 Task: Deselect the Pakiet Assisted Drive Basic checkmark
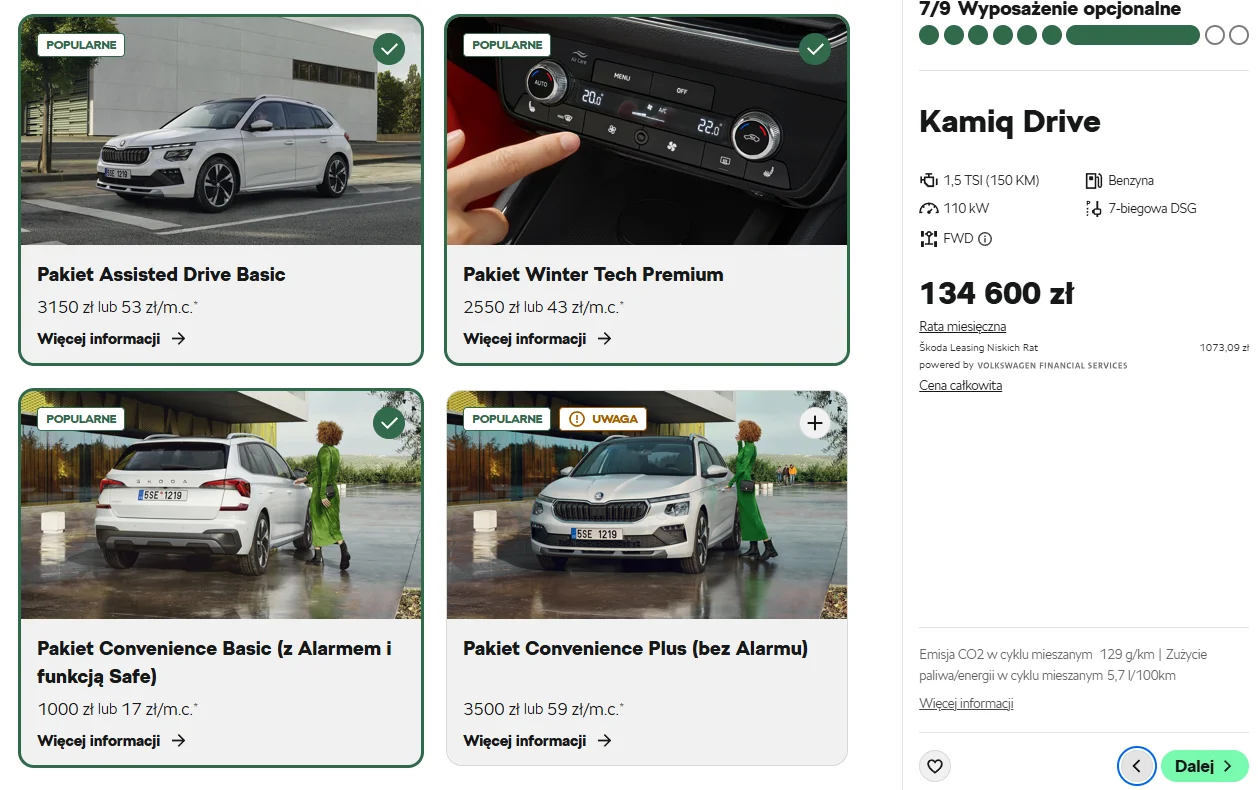(389, 48)
